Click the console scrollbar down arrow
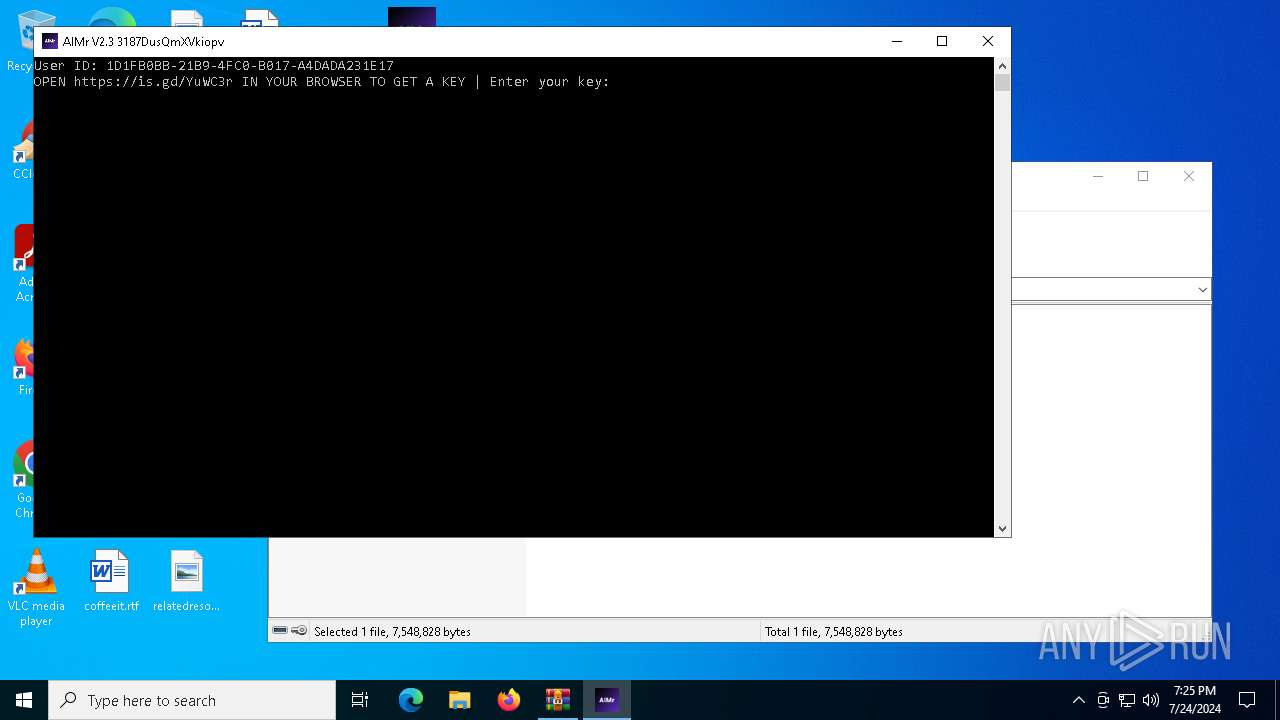The height and width of the screenshot is (720, 1280). point(1003,529)
